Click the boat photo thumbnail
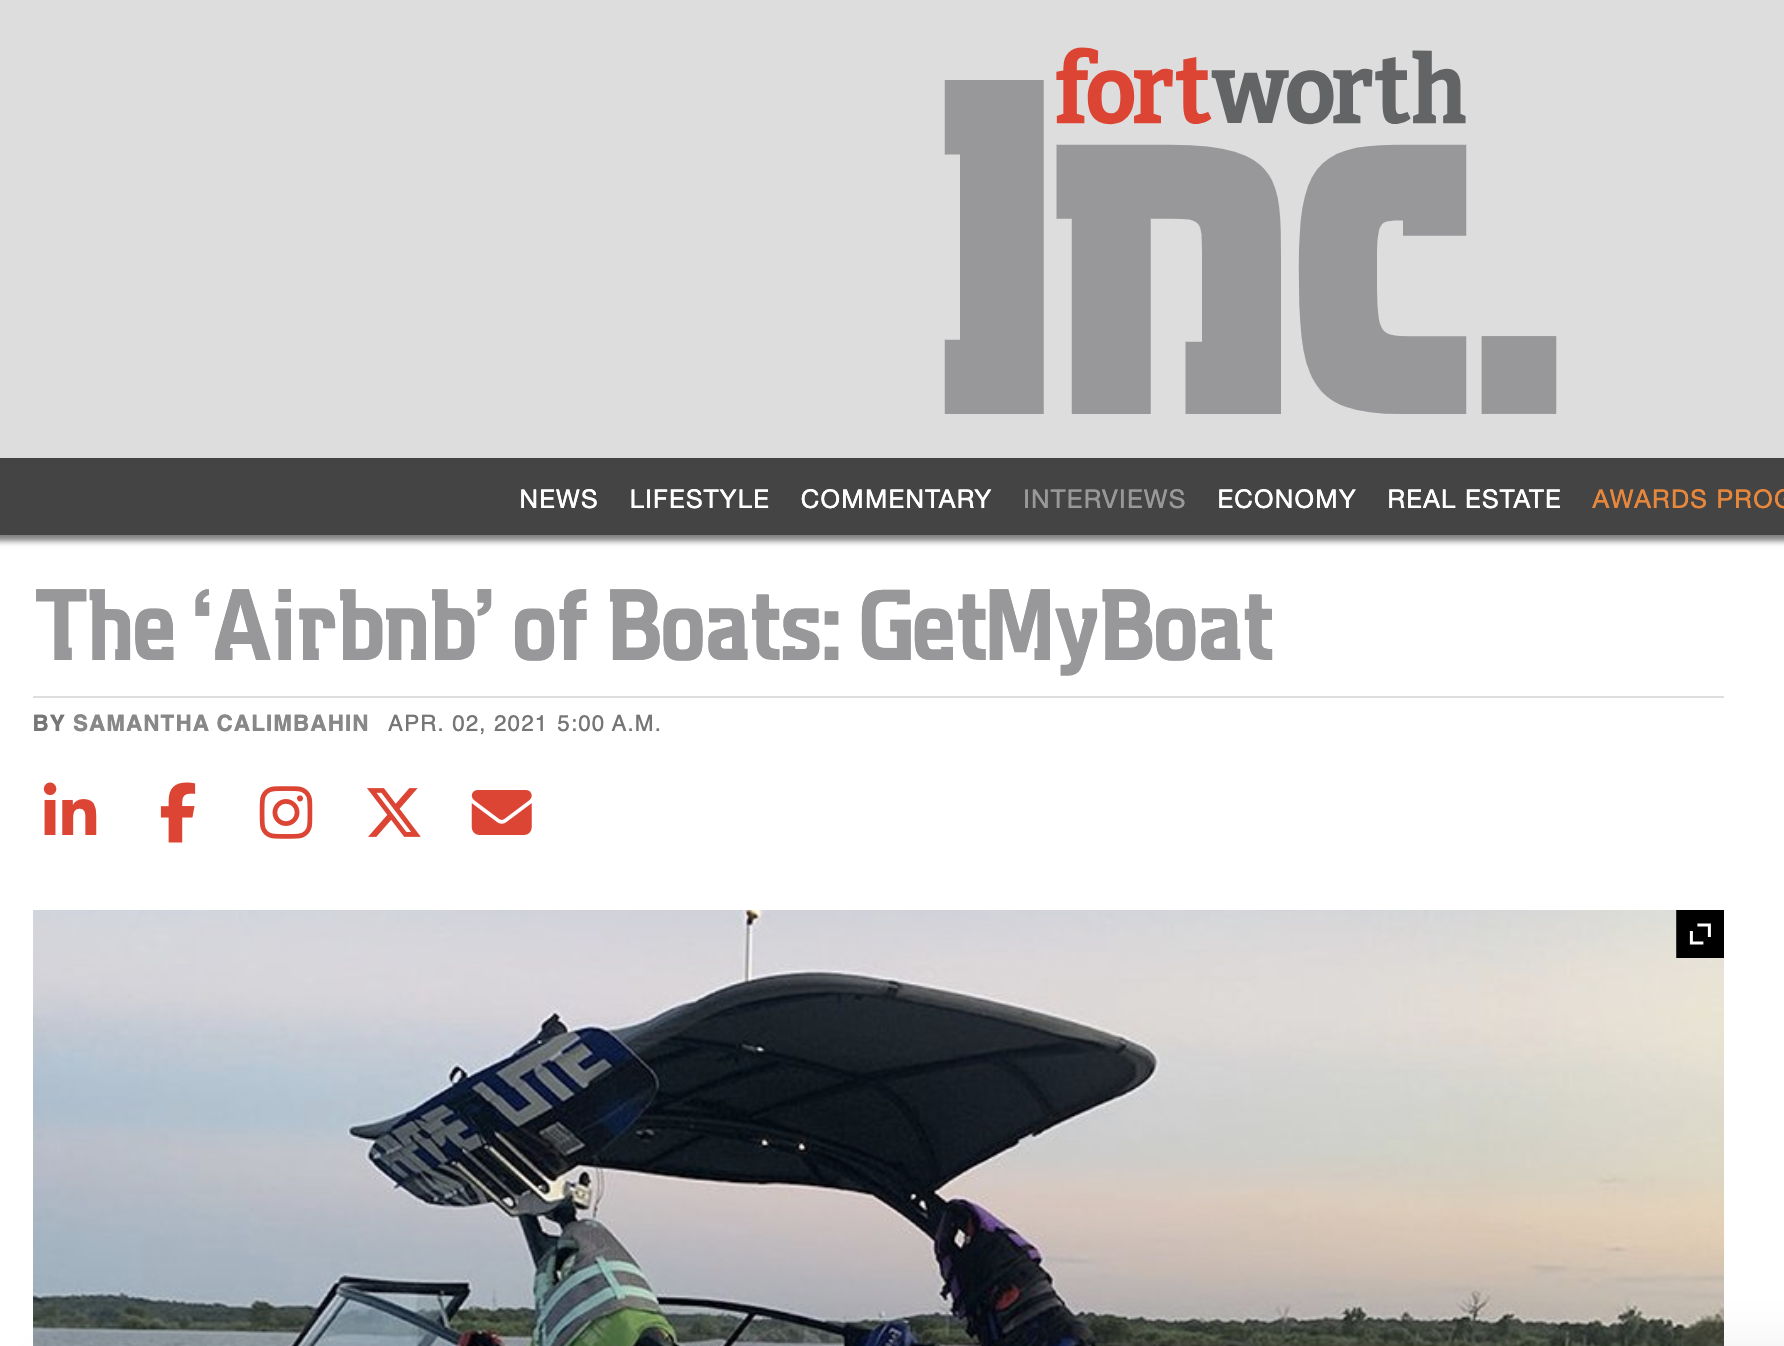 coord(878,1128)
